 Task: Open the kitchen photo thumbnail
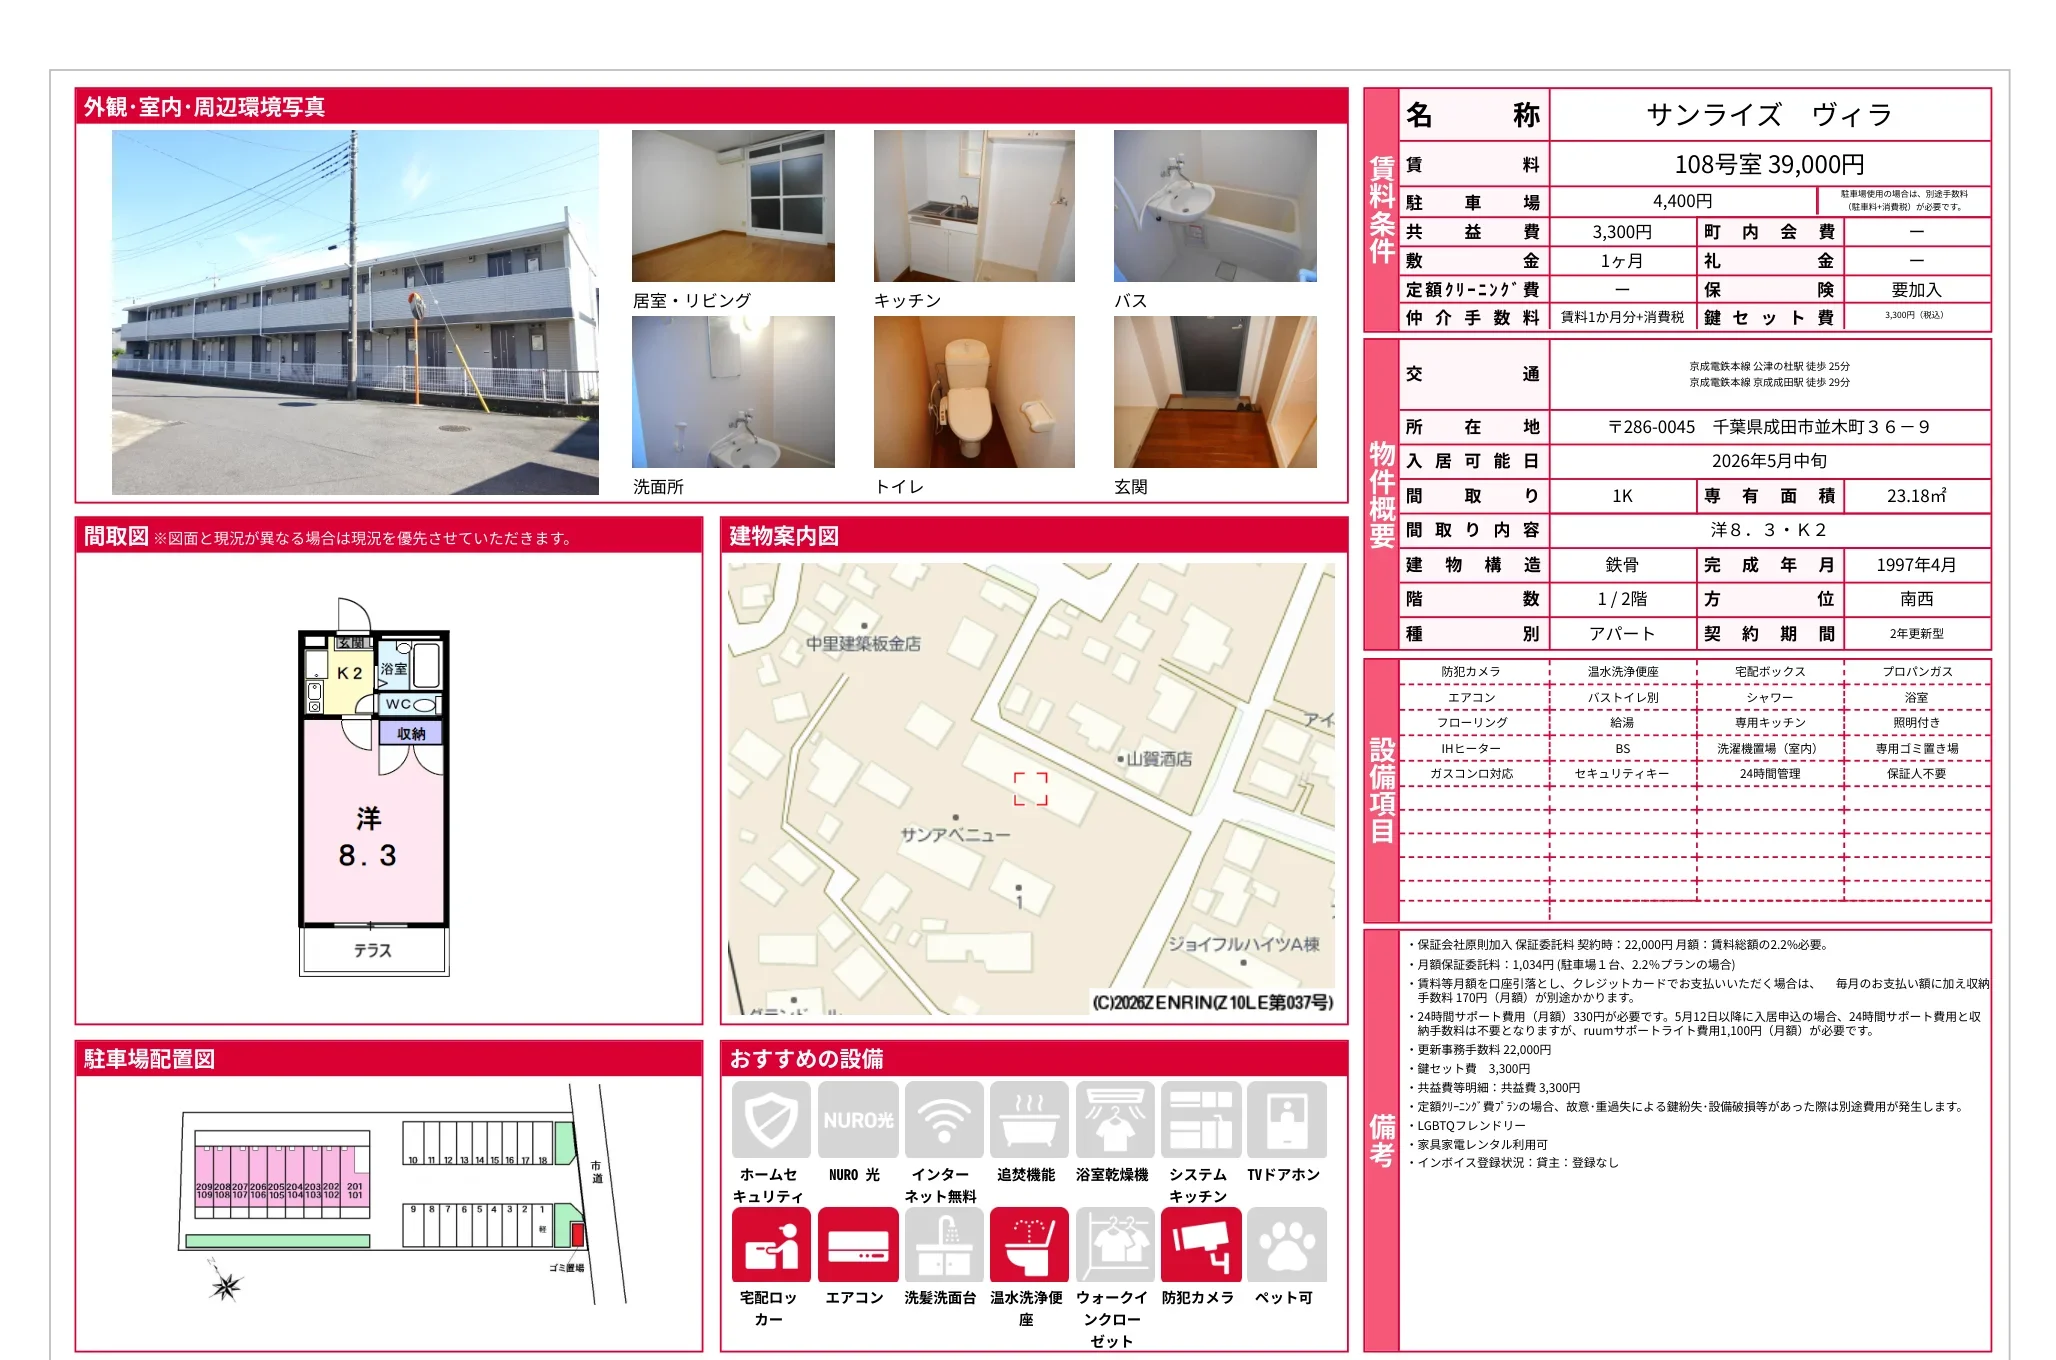click(x=974, y=206)
